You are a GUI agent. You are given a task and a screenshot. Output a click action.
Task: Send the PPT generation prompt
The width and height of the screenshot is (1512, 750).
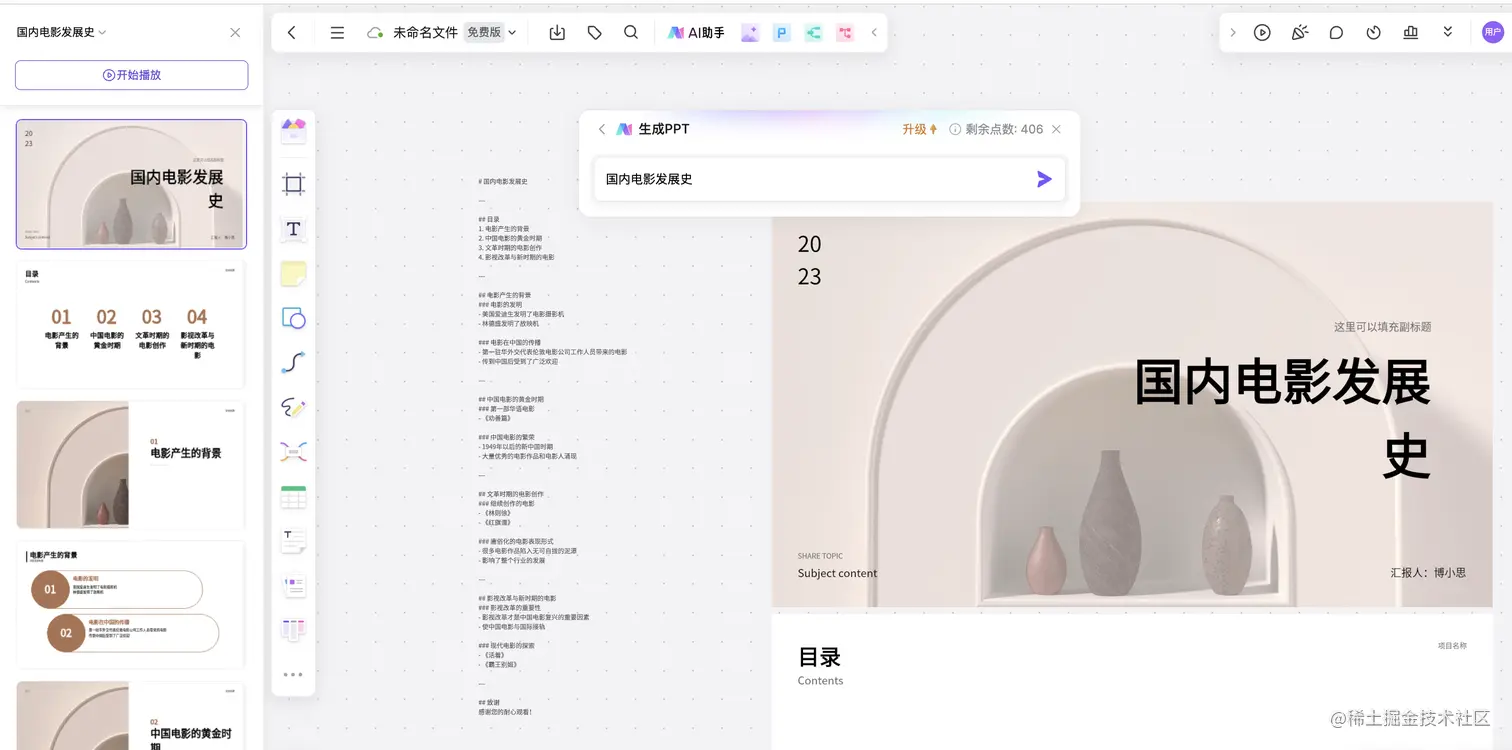pyautogui.click(x=1044, y=179)
